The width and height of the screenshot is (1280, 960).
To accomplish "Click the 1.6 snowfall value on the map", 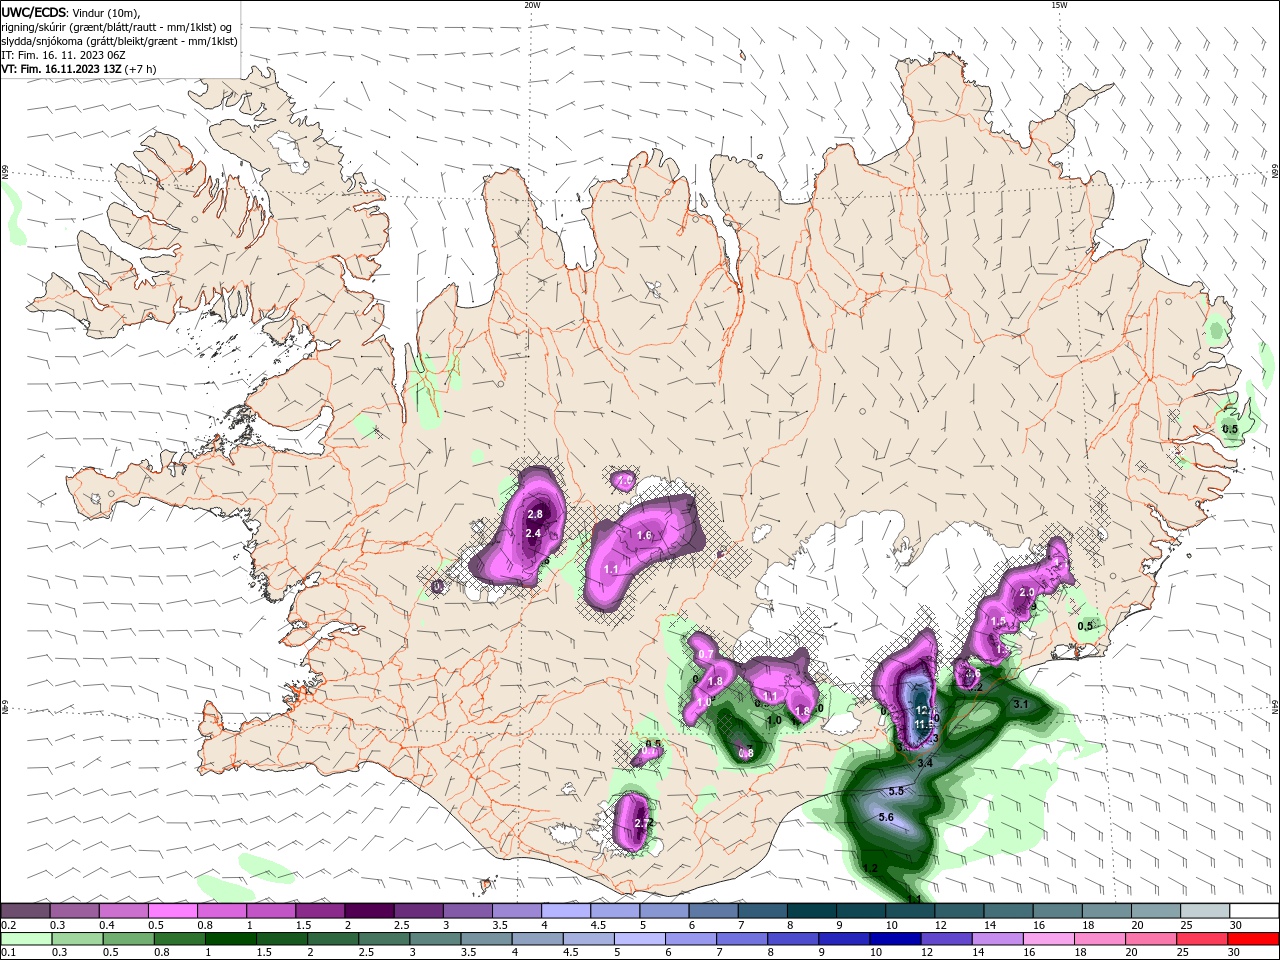I will 644,536.
